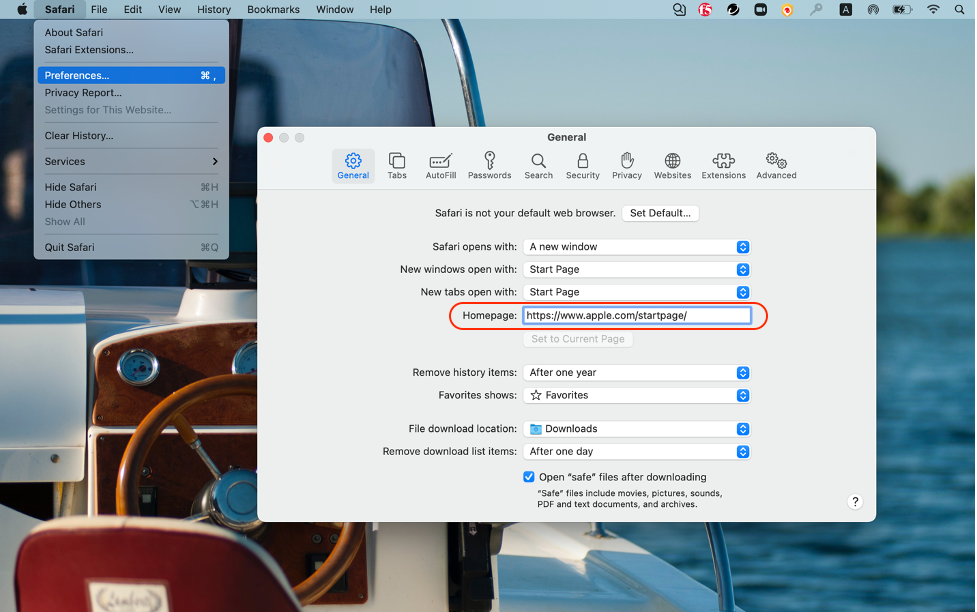Expand the New windows open with dropdown

pos(637,269)
